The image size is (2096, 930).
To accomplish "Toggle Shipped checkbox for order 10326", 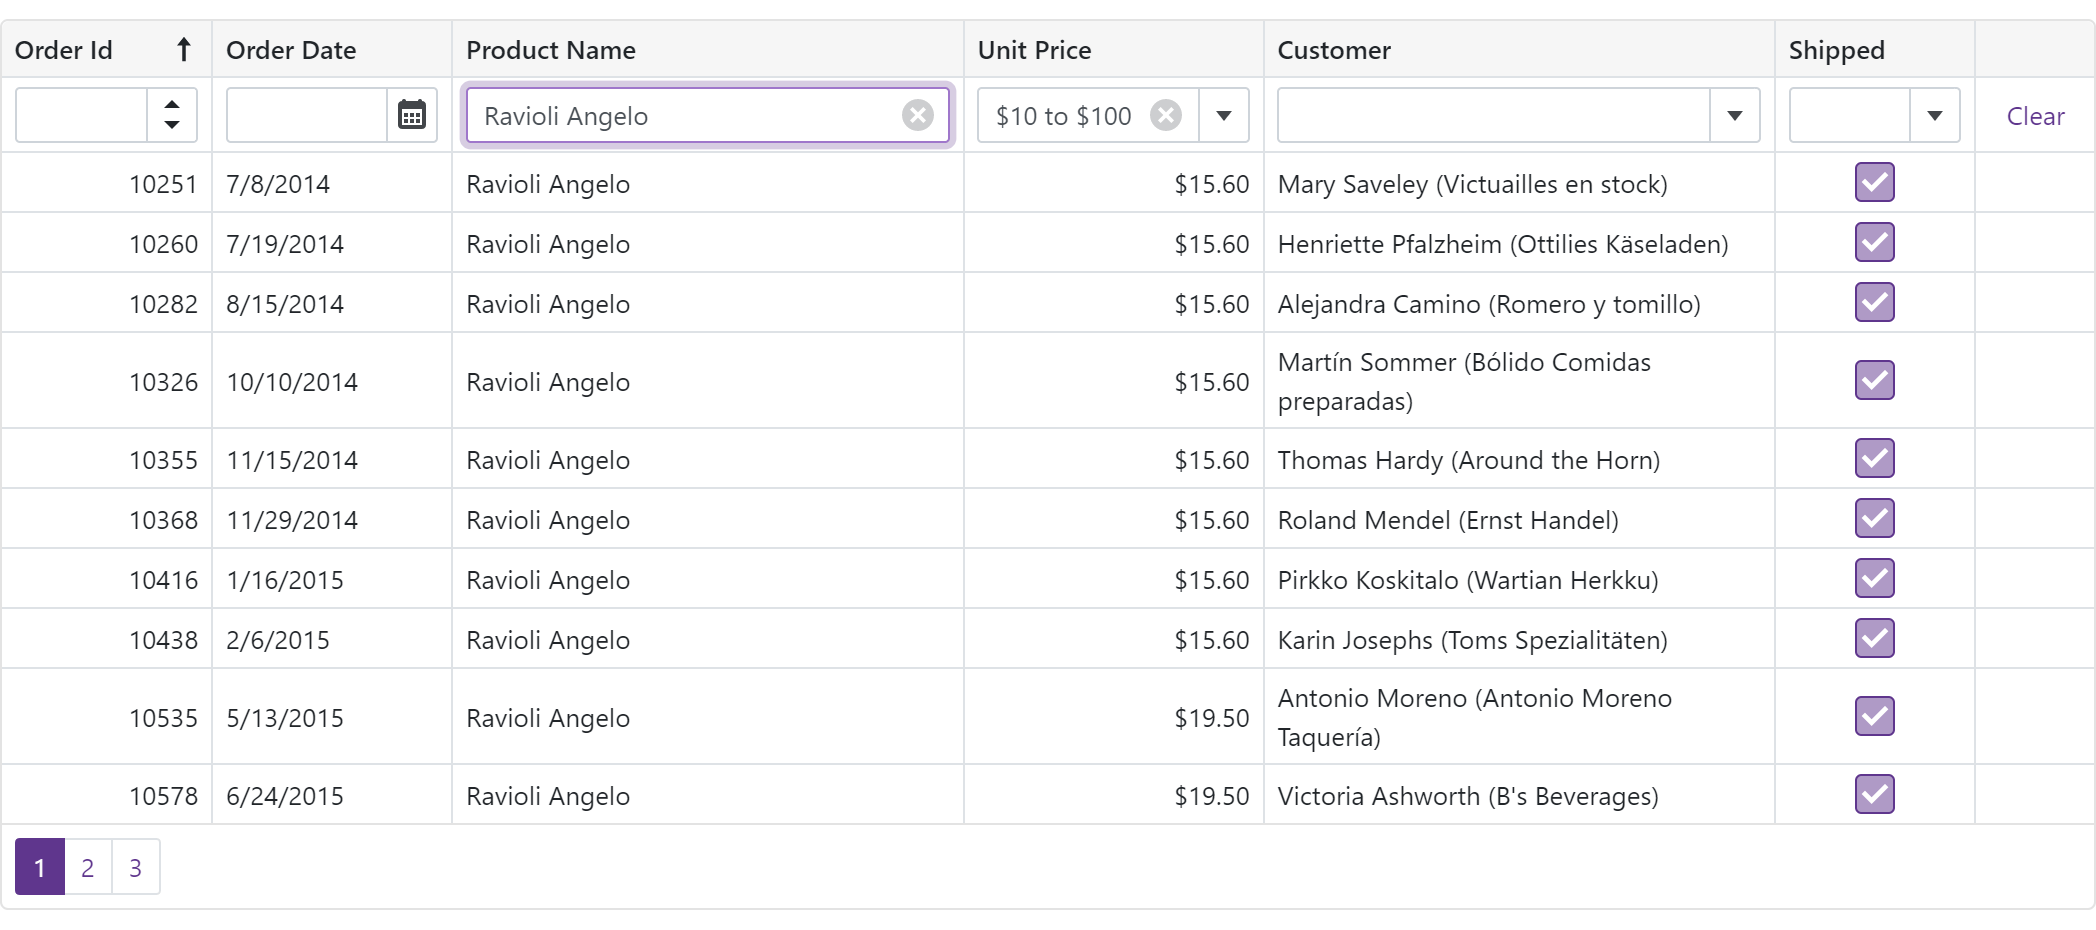I will pos(1874,380).
